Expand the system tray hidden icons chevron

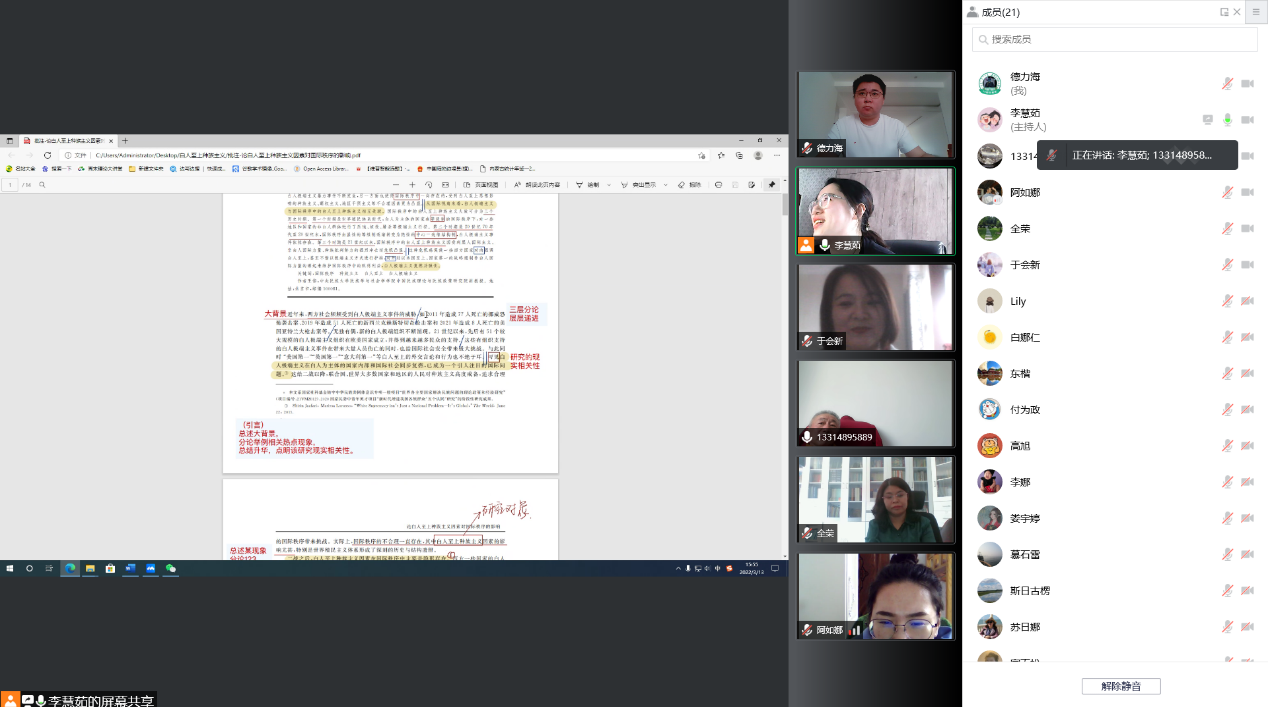click(679, 568)
